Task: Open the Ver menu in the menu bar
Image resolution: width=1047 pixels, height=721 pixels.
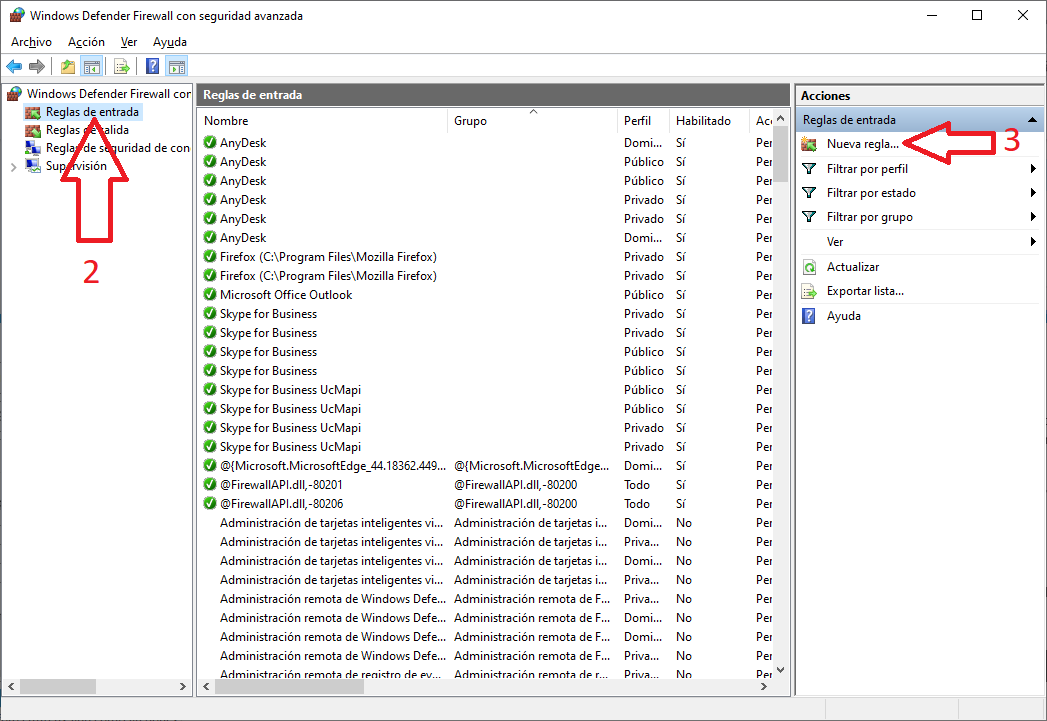Action: click(x=129, y=42)
